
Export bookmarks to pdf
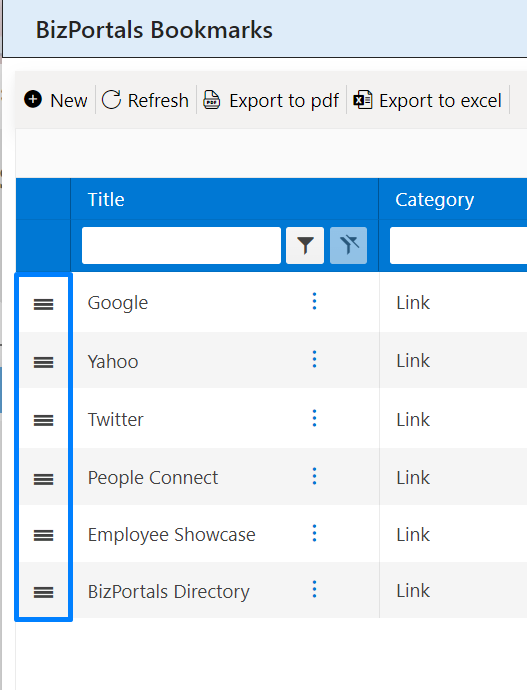[x=271, y=100]
